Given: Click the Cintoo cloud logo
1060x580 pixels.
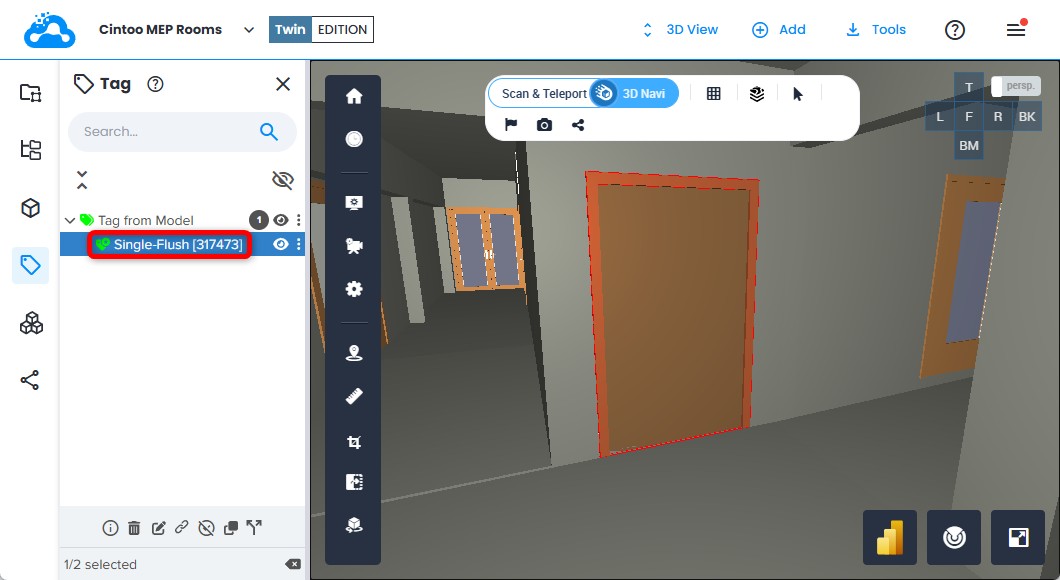Looking at the screenshot, I should pos(49,30).
